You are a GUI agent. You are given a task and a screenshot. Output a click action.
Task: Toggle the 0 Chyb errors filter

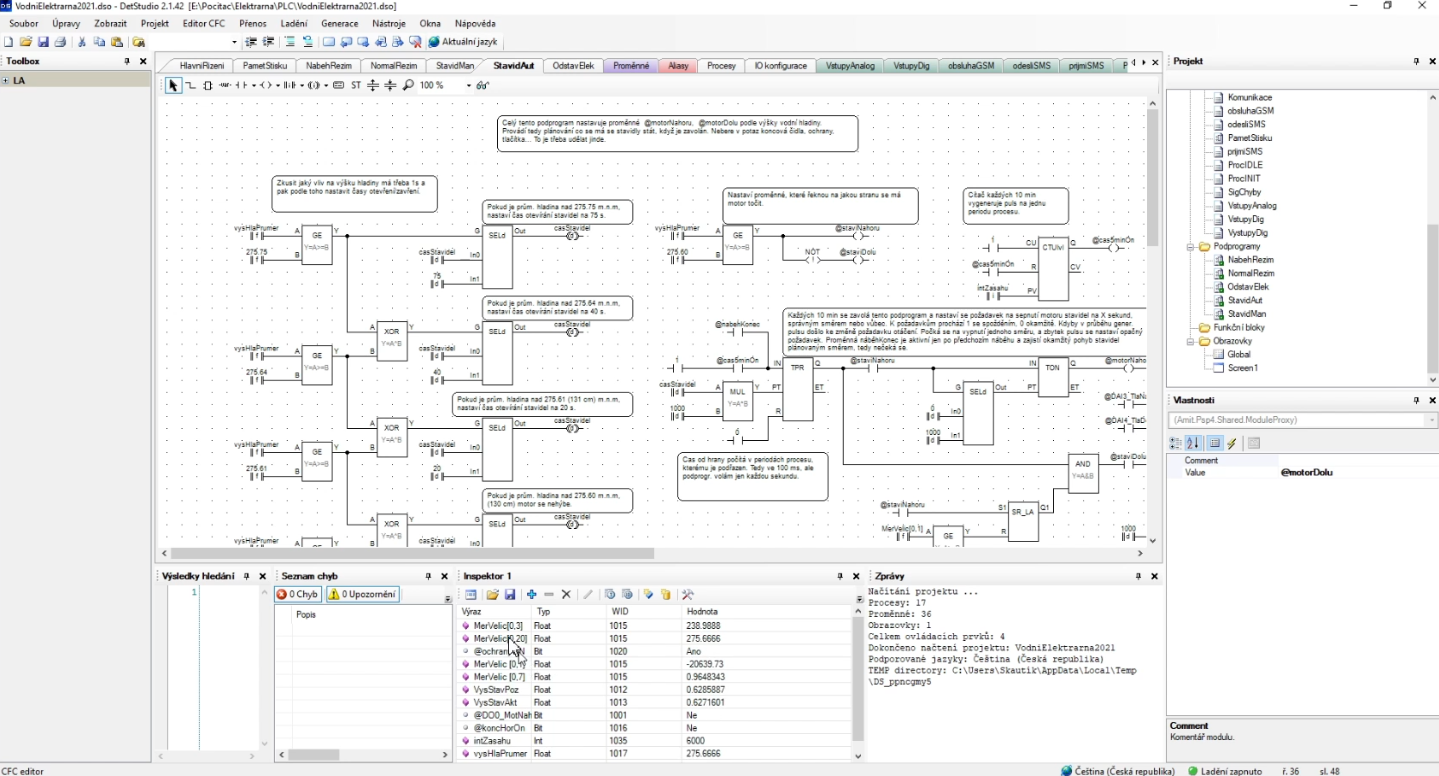click(297, 594)
